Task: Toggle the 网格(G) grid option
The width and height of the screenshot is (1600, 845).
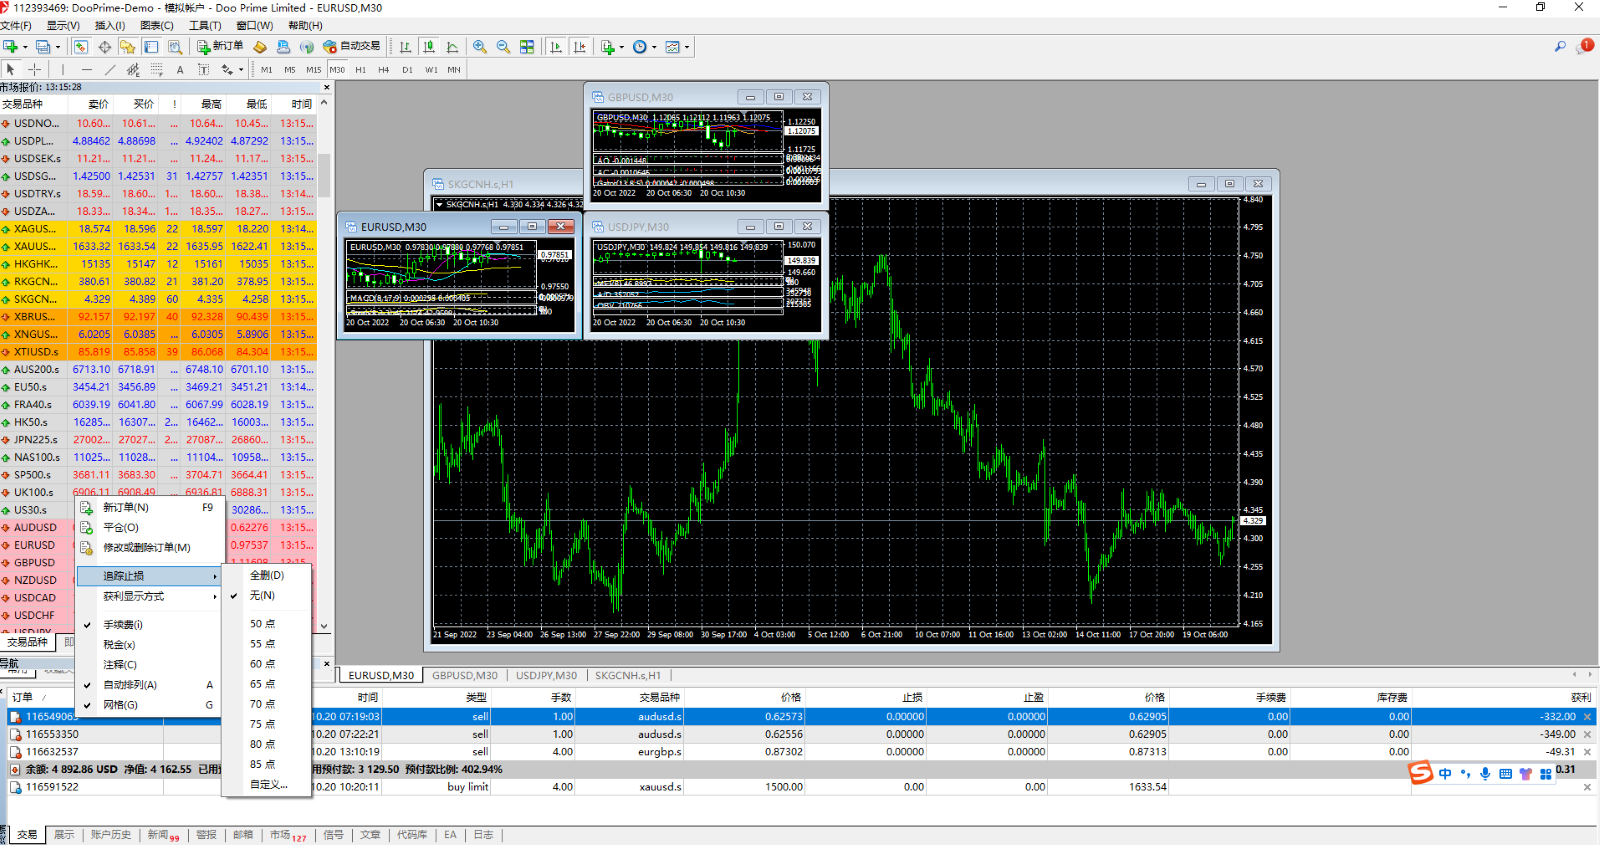Action: click(120, 705)
